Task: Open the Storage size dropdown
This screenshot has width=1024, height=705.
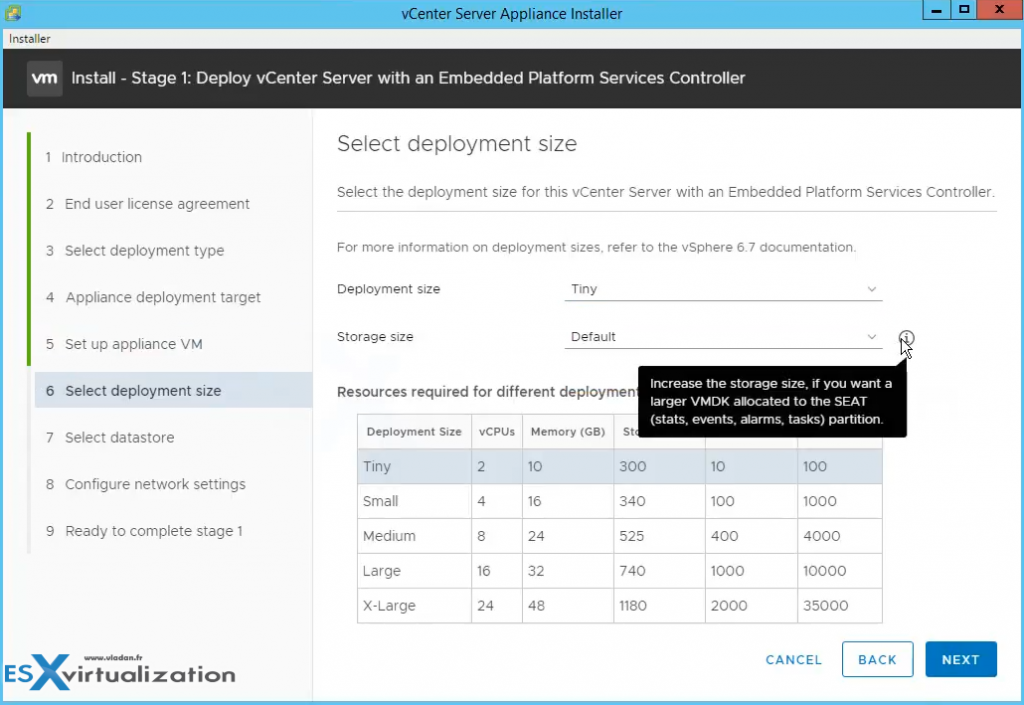Action: 722,337
